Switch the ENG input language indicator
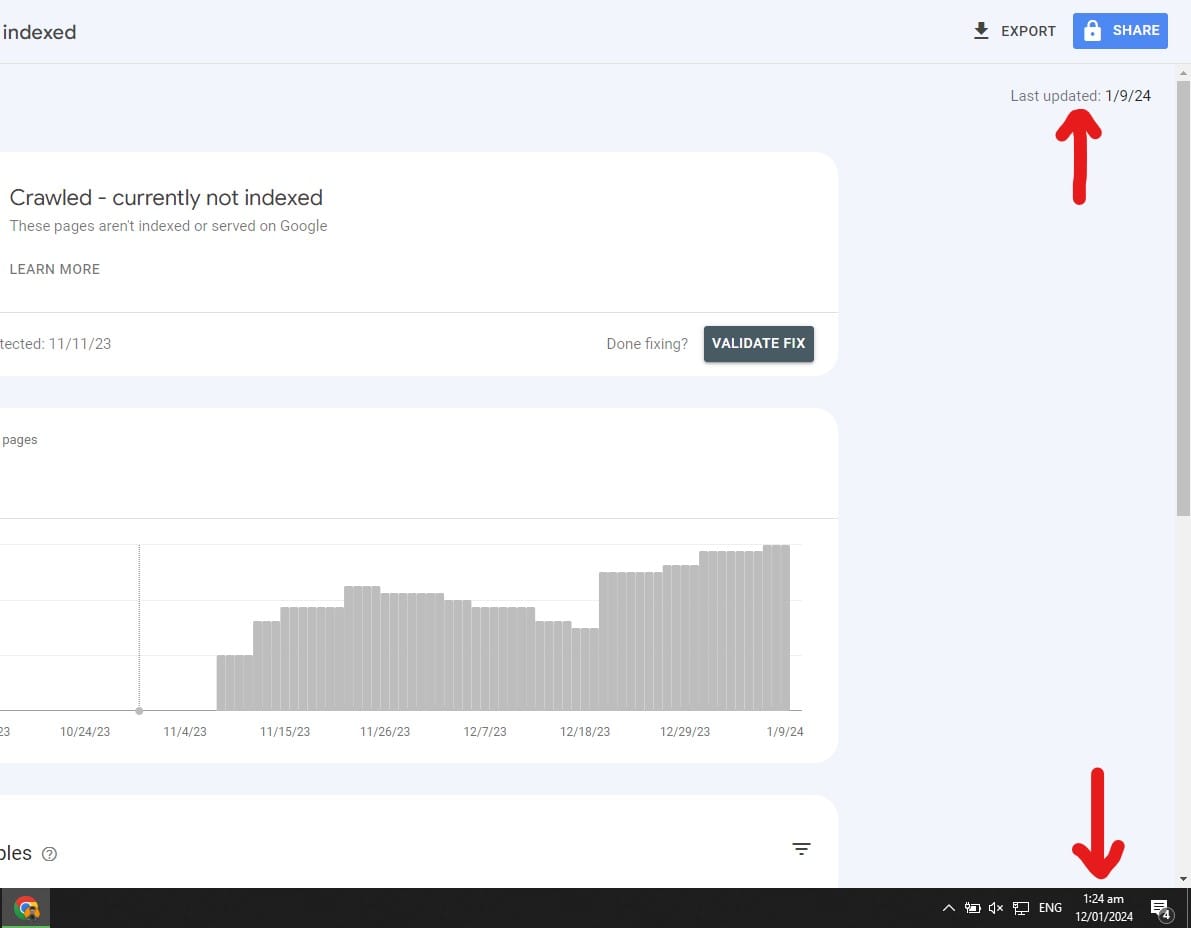 [1050, 908]
